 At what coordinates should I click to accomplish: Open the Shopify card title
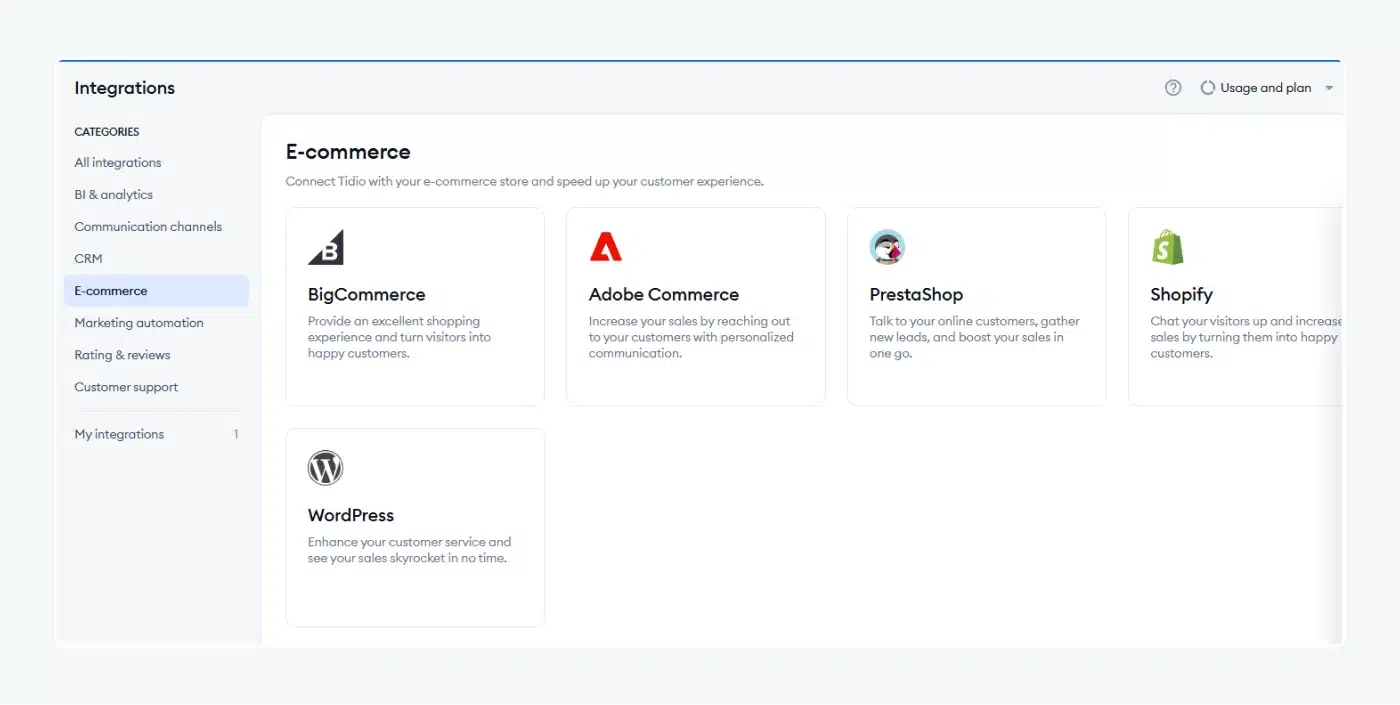click(1182, 294)
